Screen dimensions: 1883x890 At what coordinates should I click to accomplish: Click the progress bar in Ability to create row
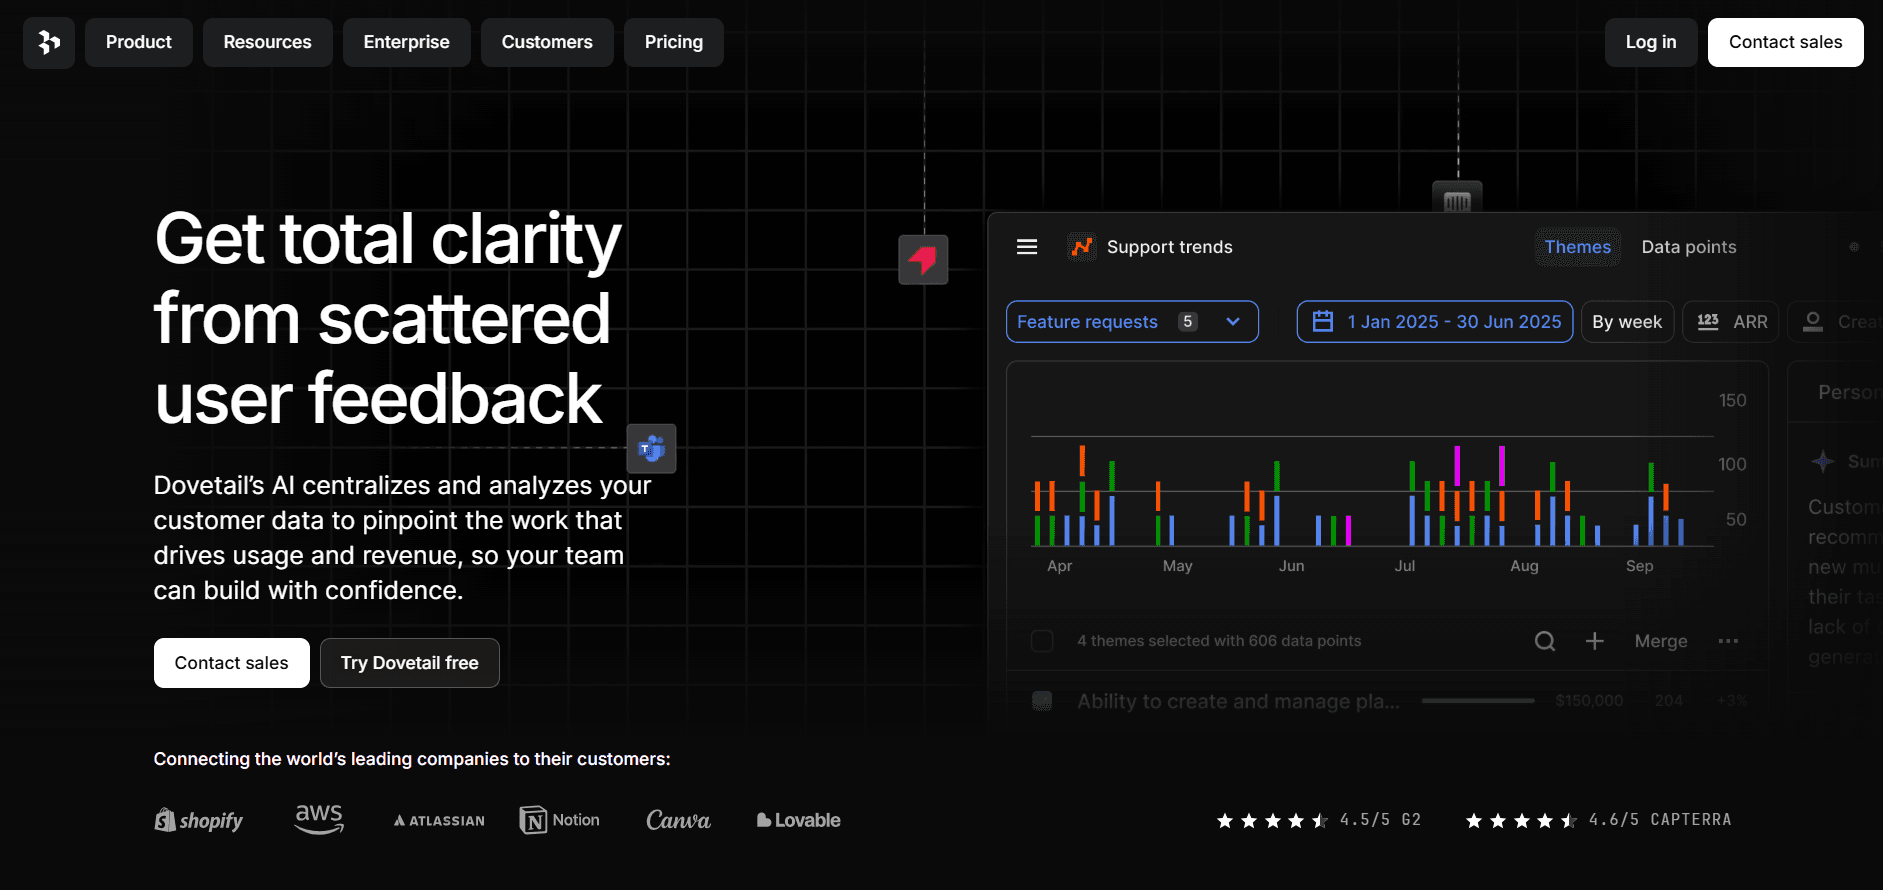(x=1478, y=701)
